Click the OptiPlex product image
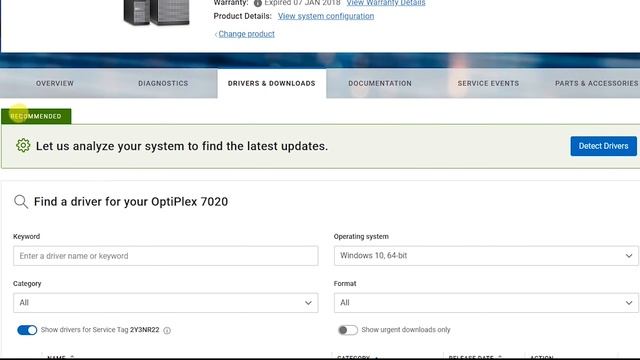This screenshot has height=360, width=640. pos(157,12)
